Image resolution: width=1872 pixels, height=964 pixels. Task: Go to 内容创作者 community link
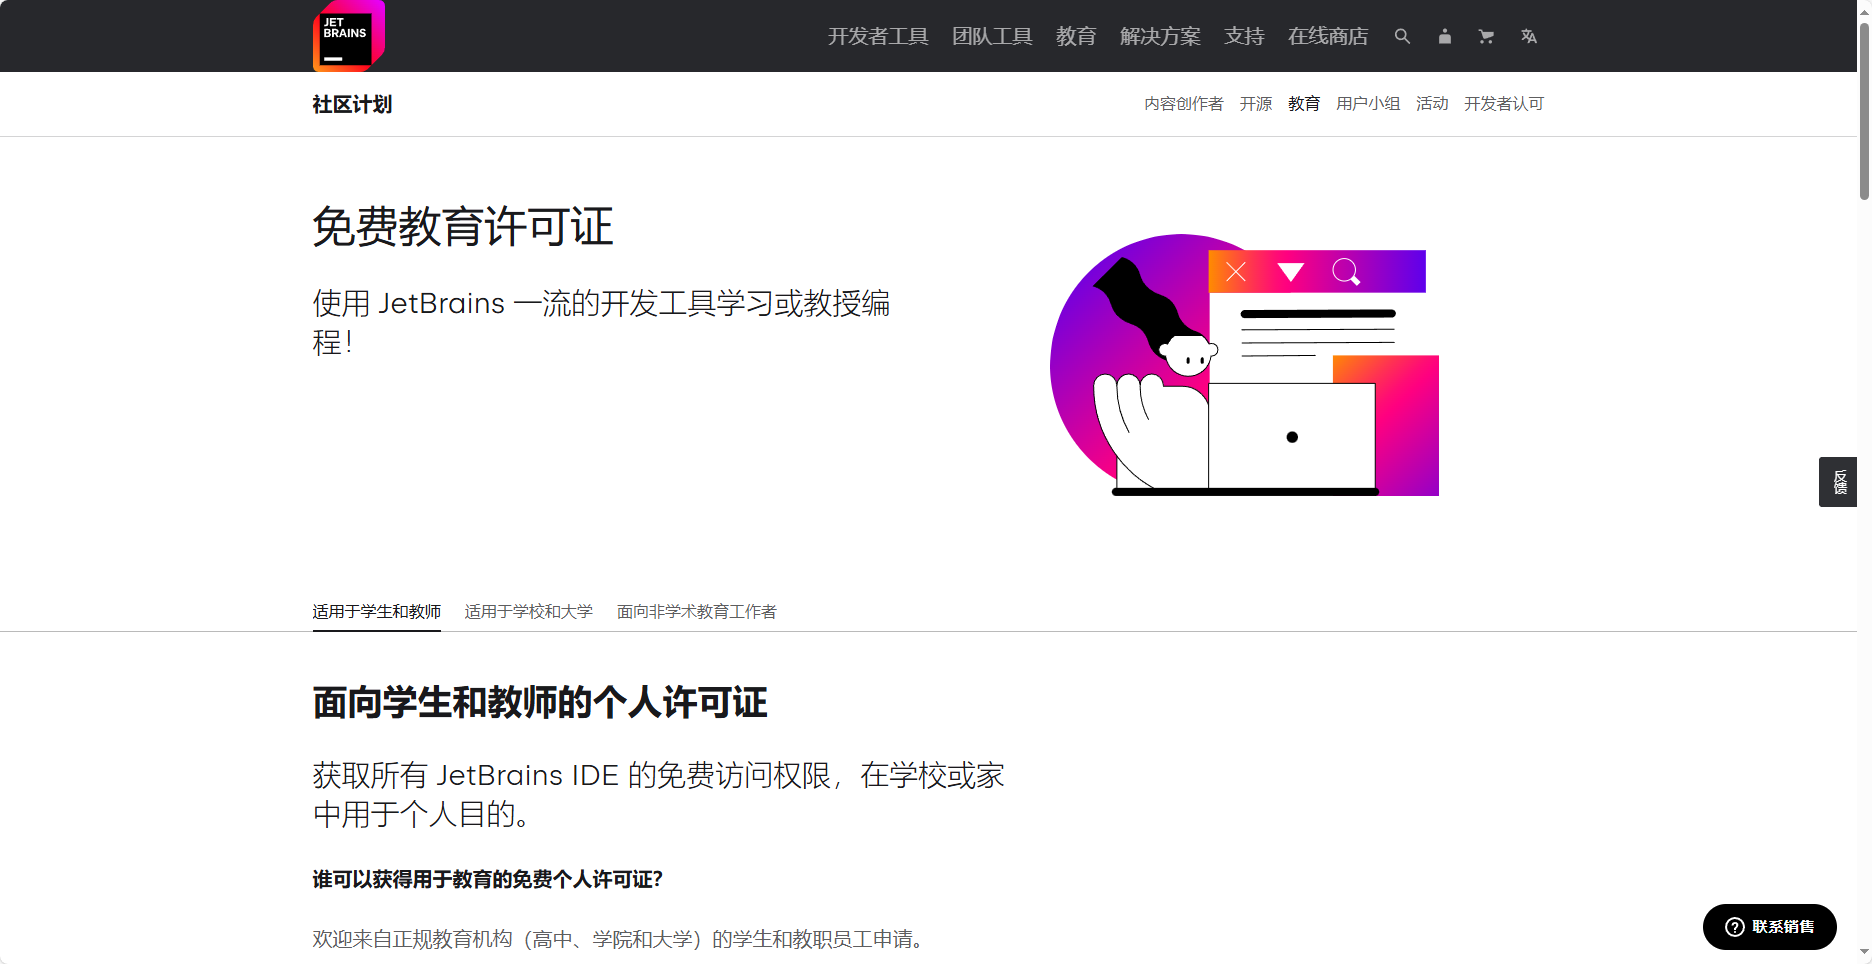[1184, 104]
